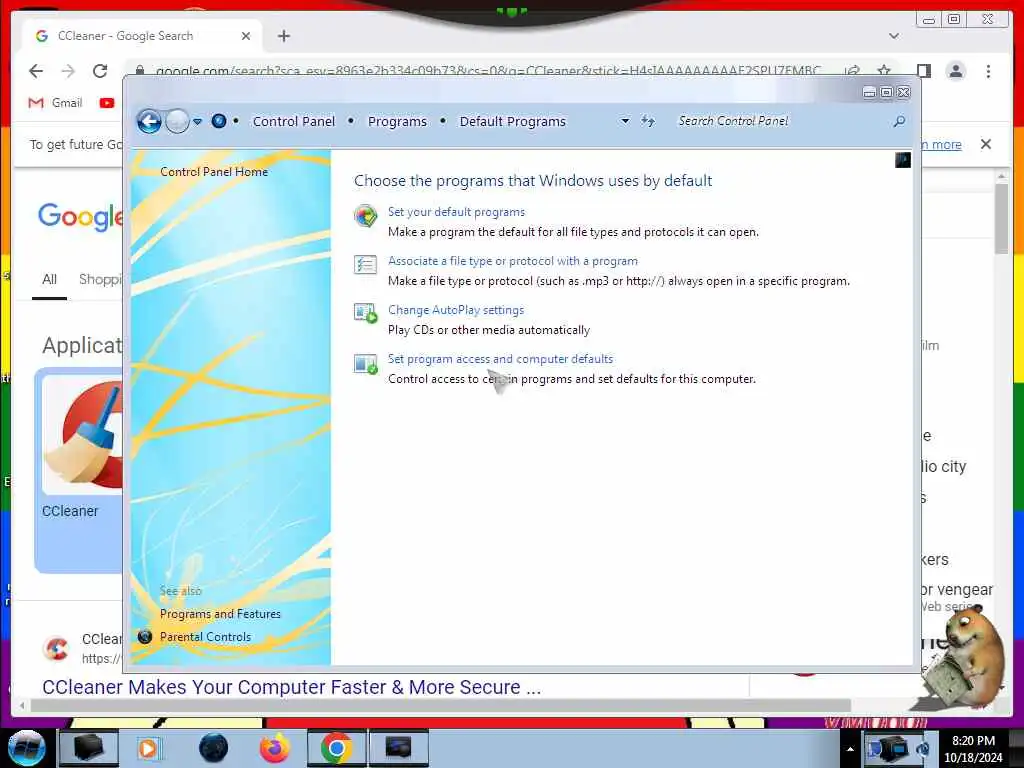The height and width of the screenshot is (768, 1024).
Task: Open the taskbar clock showing 8:20 PM
Action: [x=973, y=749]
